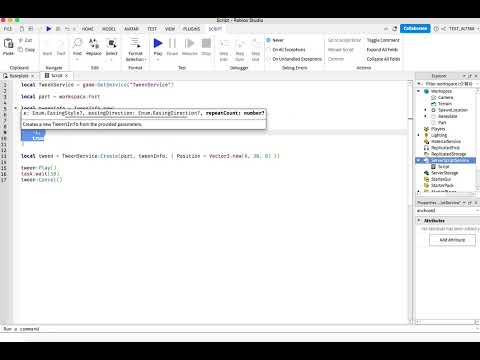This screenshot has height=360, width=480.
Task: Open the Select dropdown arrow
Action: (112, 60)
